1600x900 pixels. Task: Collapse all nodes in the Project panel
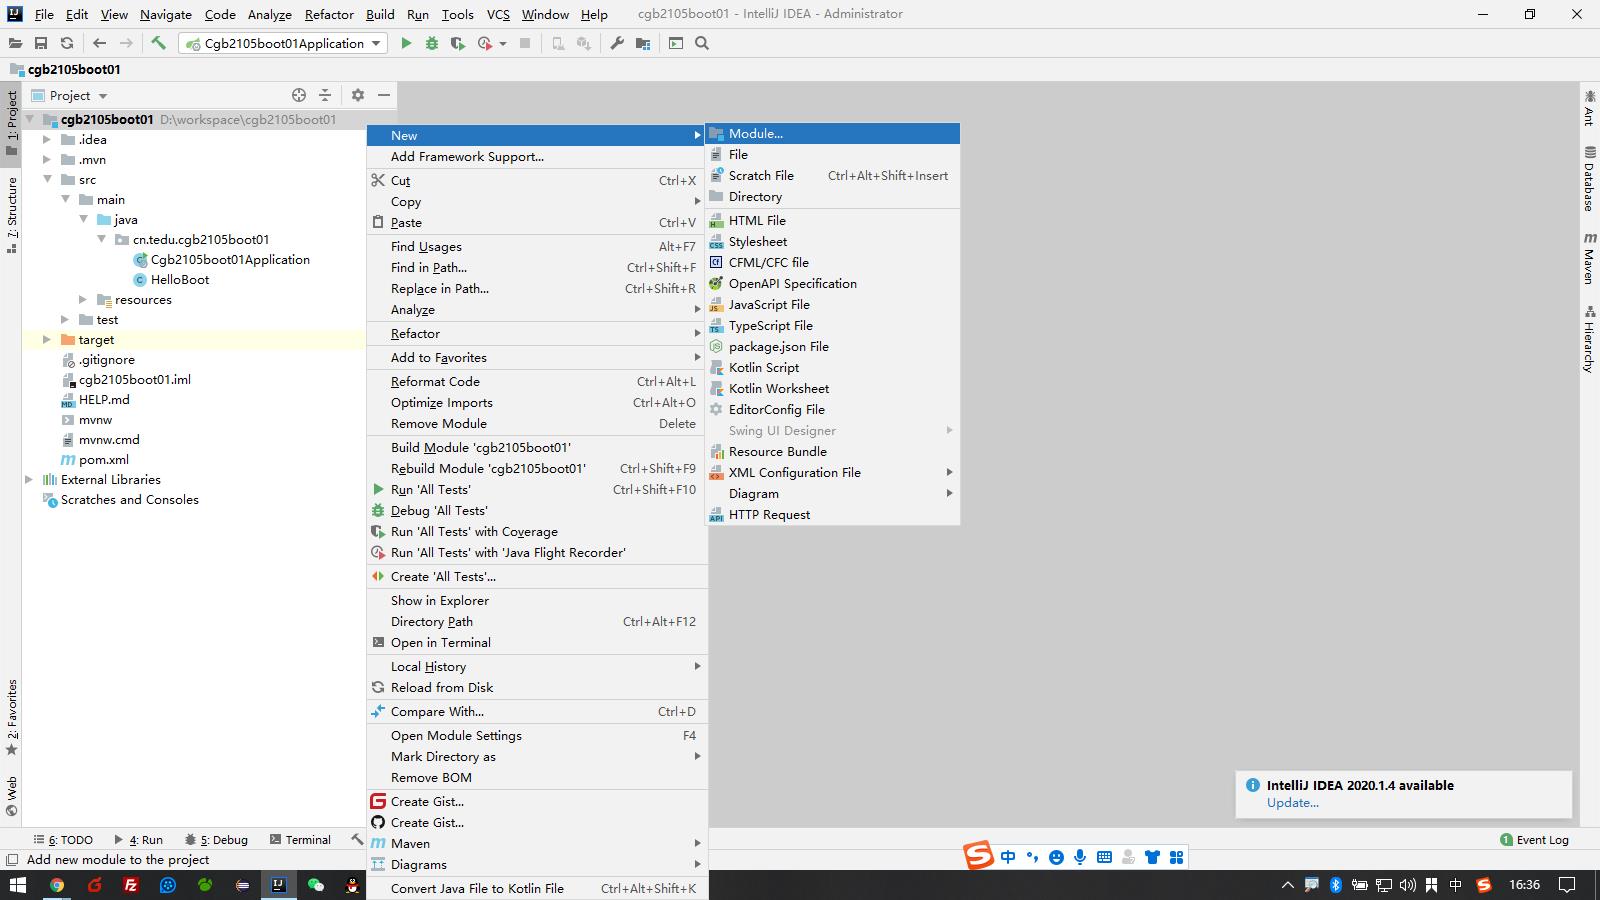pos(325,95)
